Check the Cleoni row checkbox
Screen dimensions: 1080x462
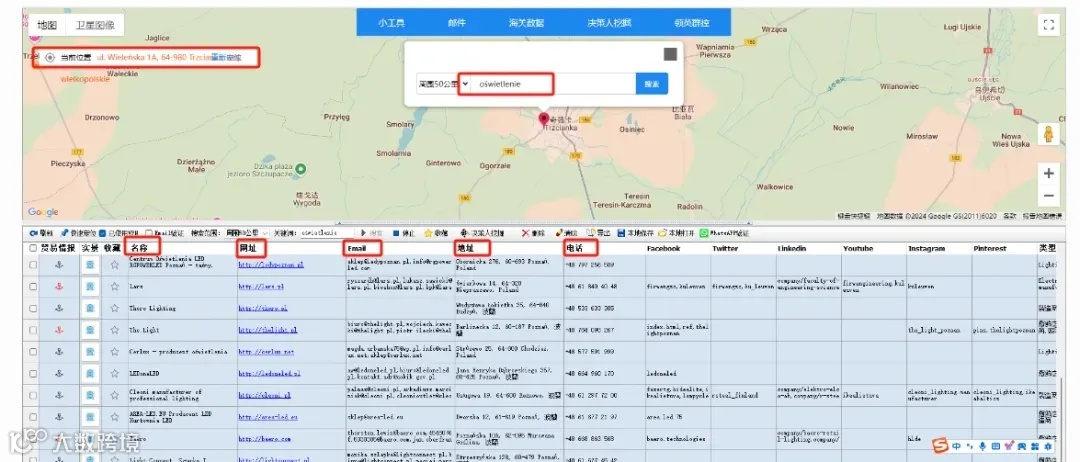tap(33, 395)
